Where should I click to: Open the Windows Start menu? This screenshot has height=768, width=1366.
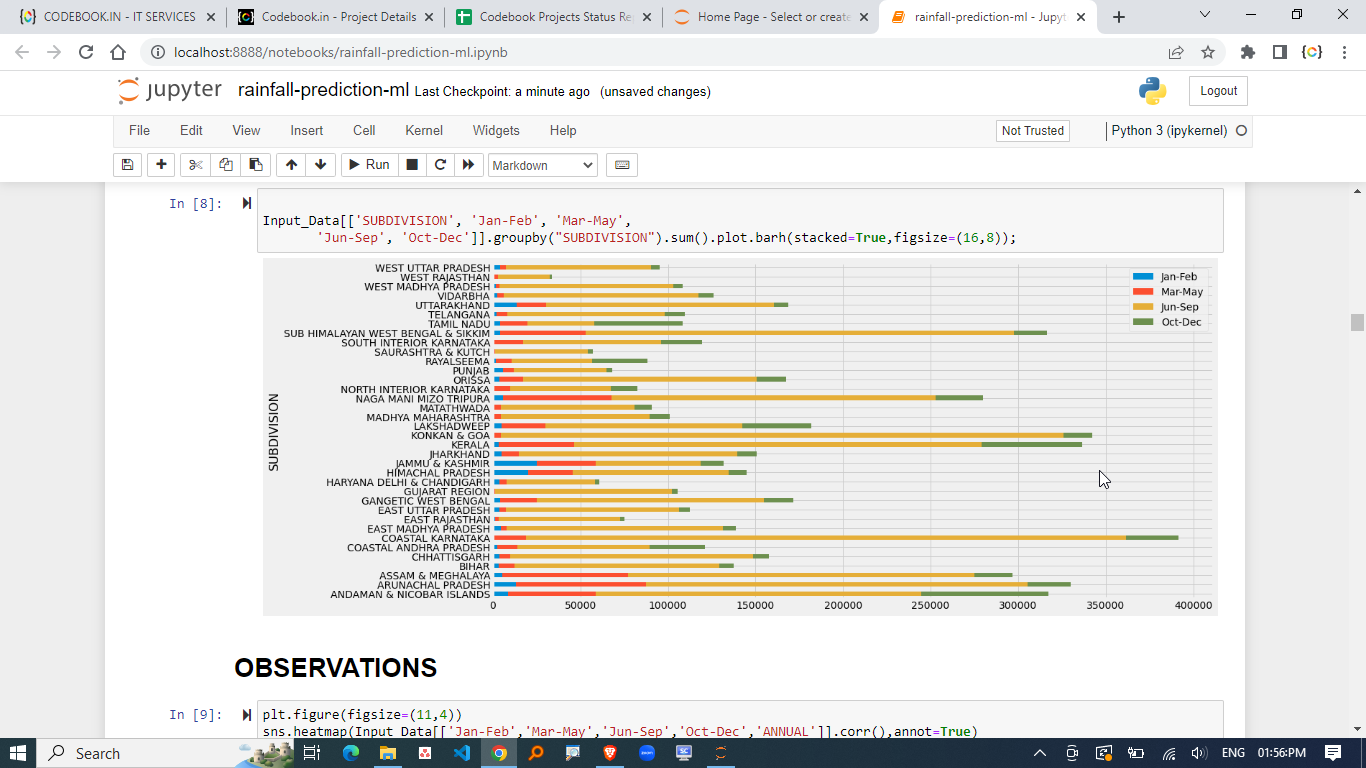coord(18,753)
